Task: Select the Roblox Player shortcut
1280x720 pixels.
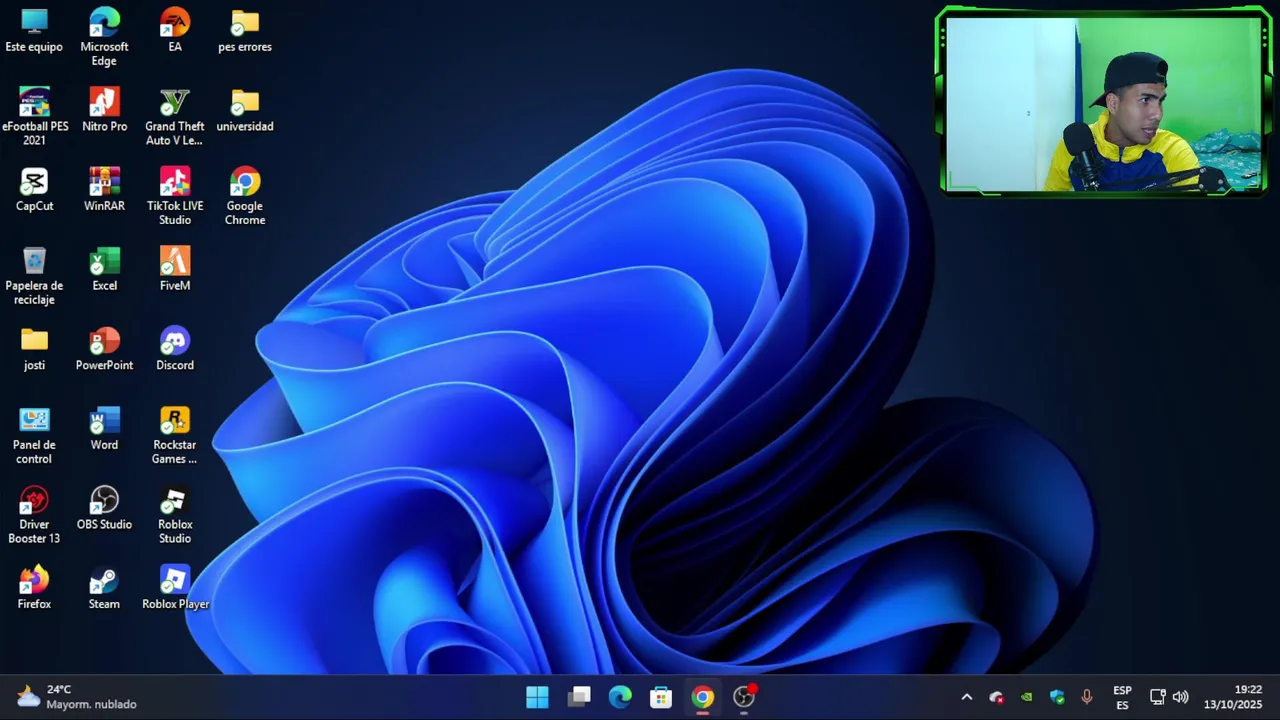Action: click(x=175, y=589)
